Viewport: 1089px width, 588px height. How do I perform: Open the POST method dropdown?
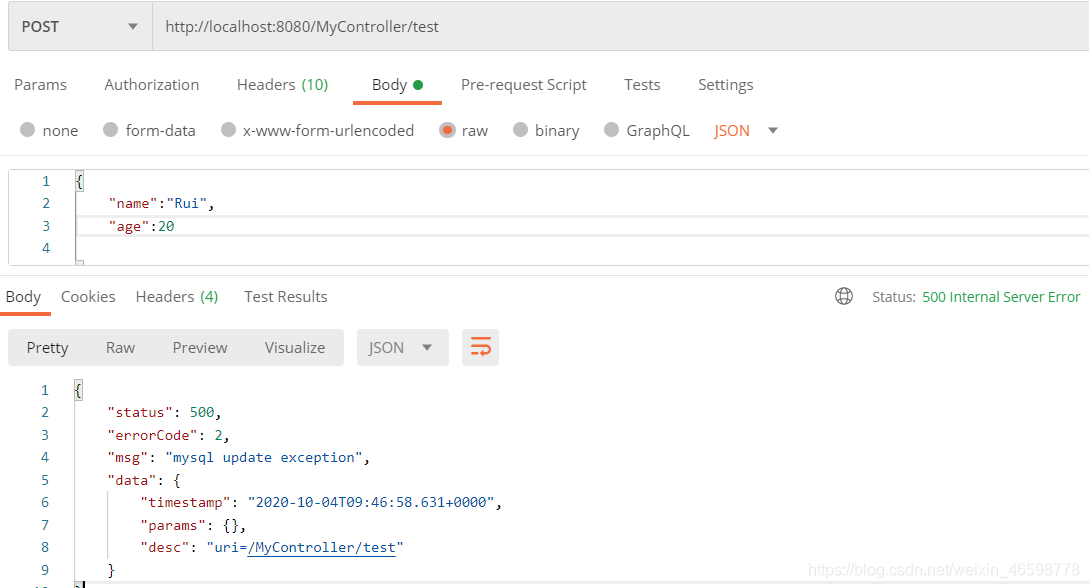[x=80, y=26]
